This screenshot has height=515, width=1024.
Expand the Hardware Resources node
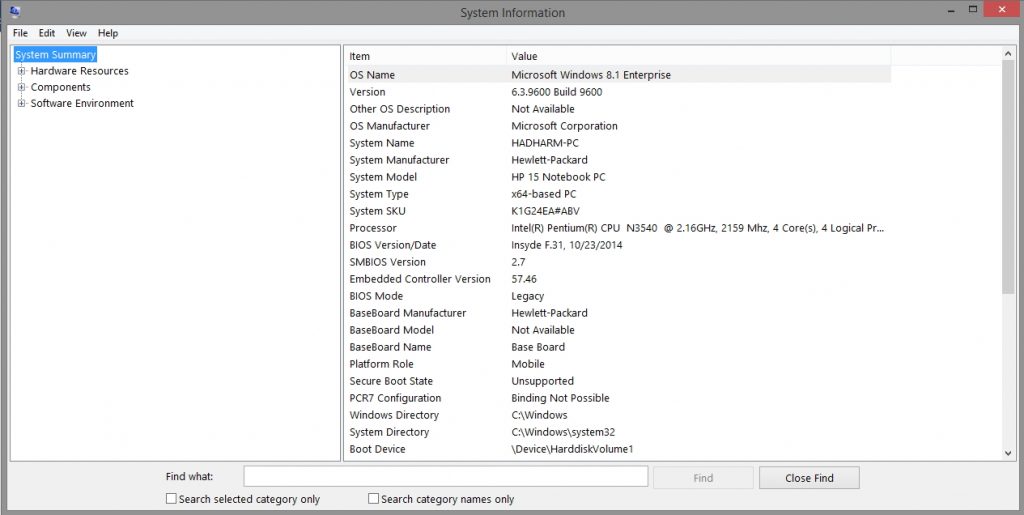[x=22, y=71]
